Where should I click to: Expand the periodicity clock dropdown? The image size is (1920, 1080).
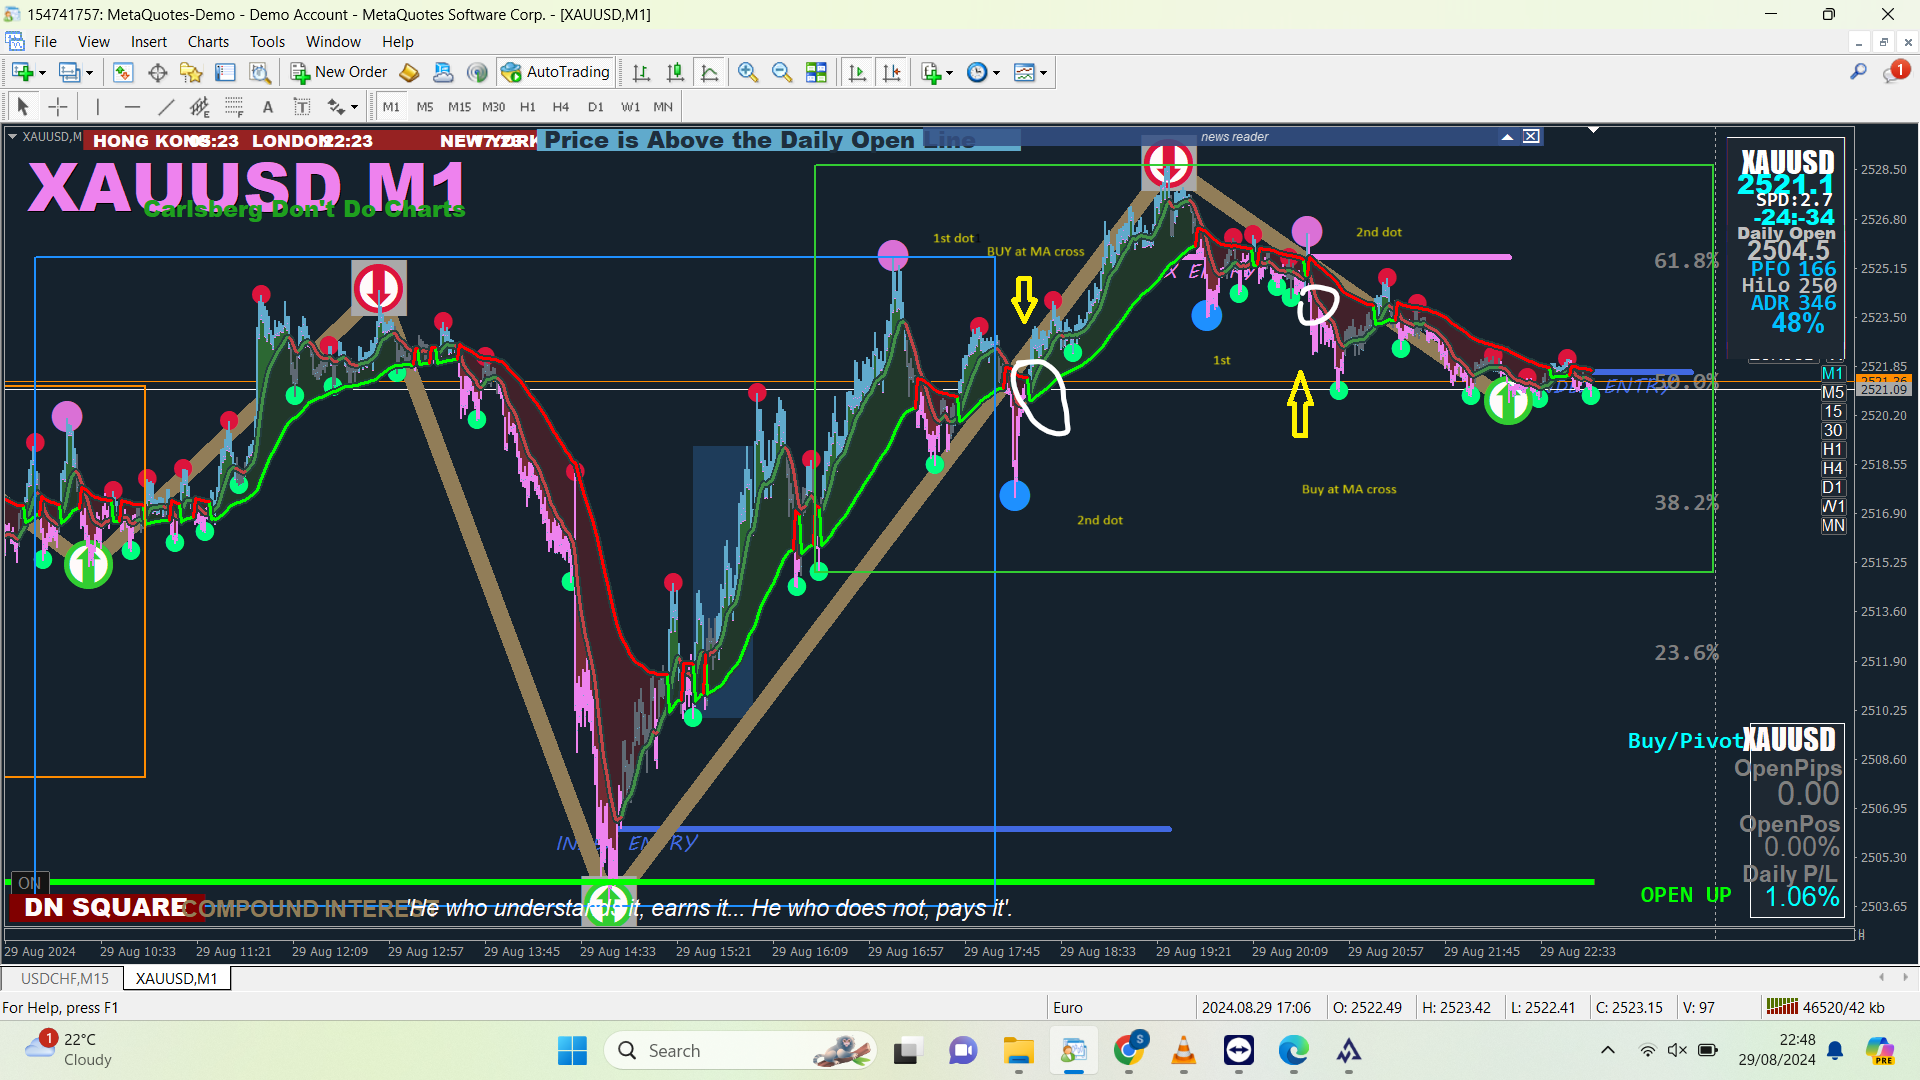[996, 73]
